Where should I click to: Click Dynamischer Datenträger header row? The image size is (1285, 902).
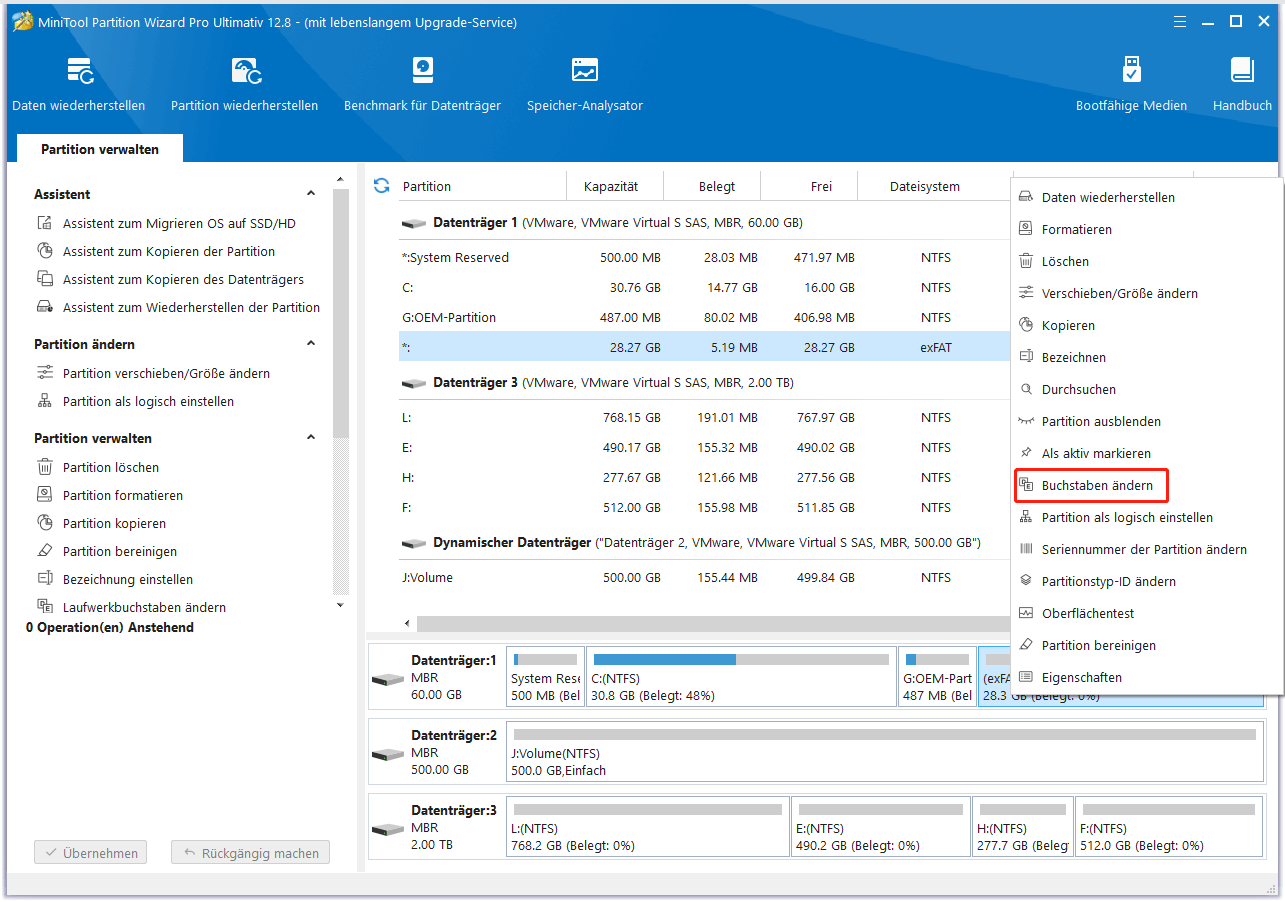(x=704, y=543)
